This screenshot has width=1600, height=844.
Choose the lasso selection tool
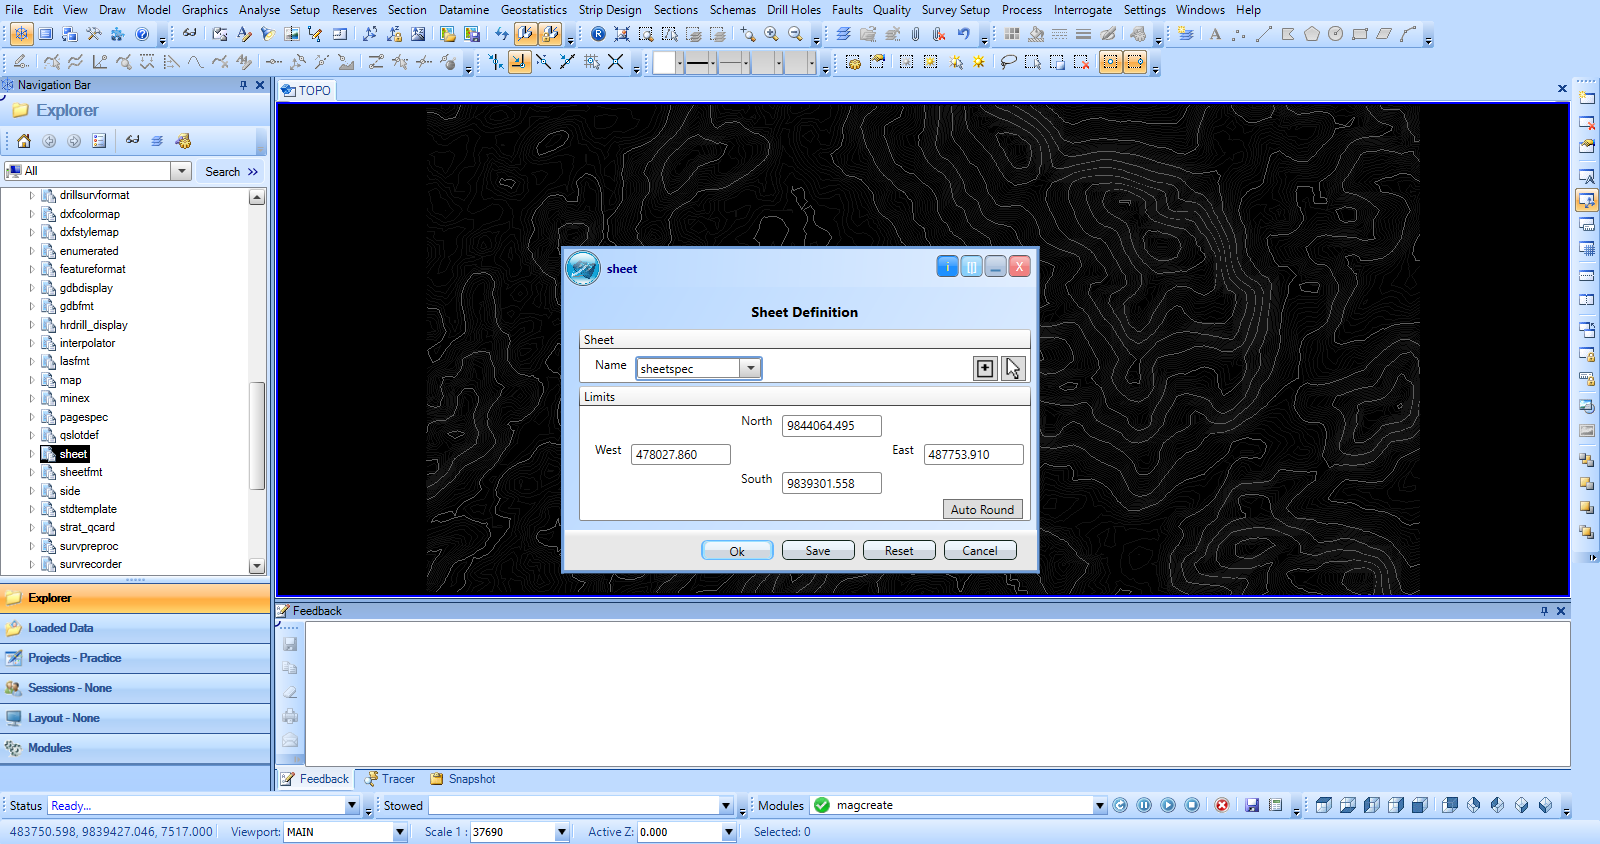pos(1008,62)
